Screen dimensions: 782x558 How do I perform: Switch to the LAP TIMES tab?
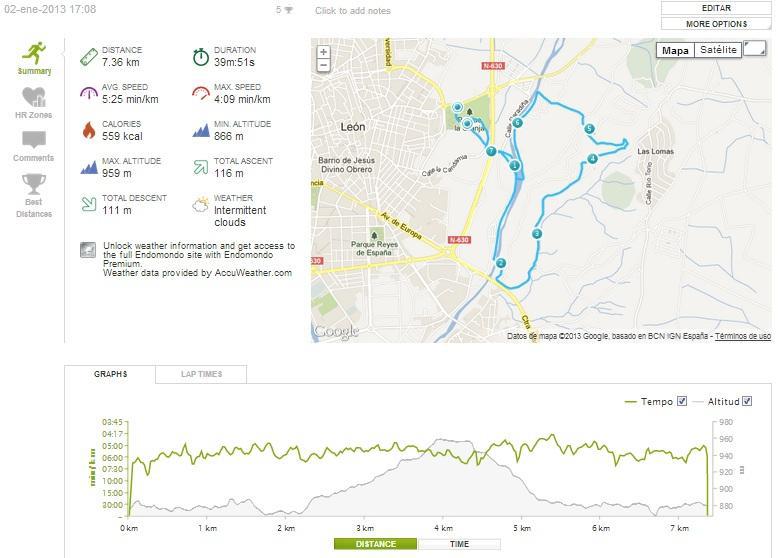coord(201,374)
